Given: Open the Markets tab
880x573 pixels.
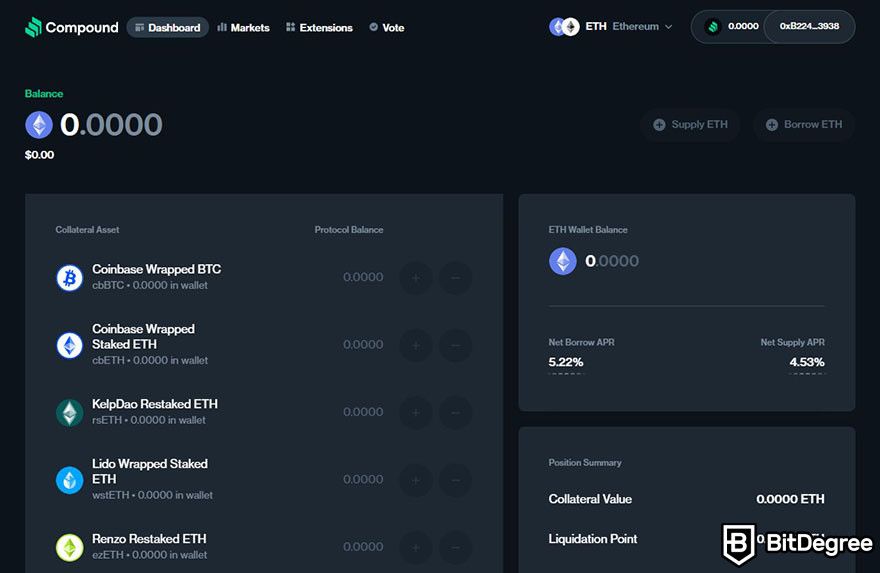Looking at the screenshot, I should point(243,27).
